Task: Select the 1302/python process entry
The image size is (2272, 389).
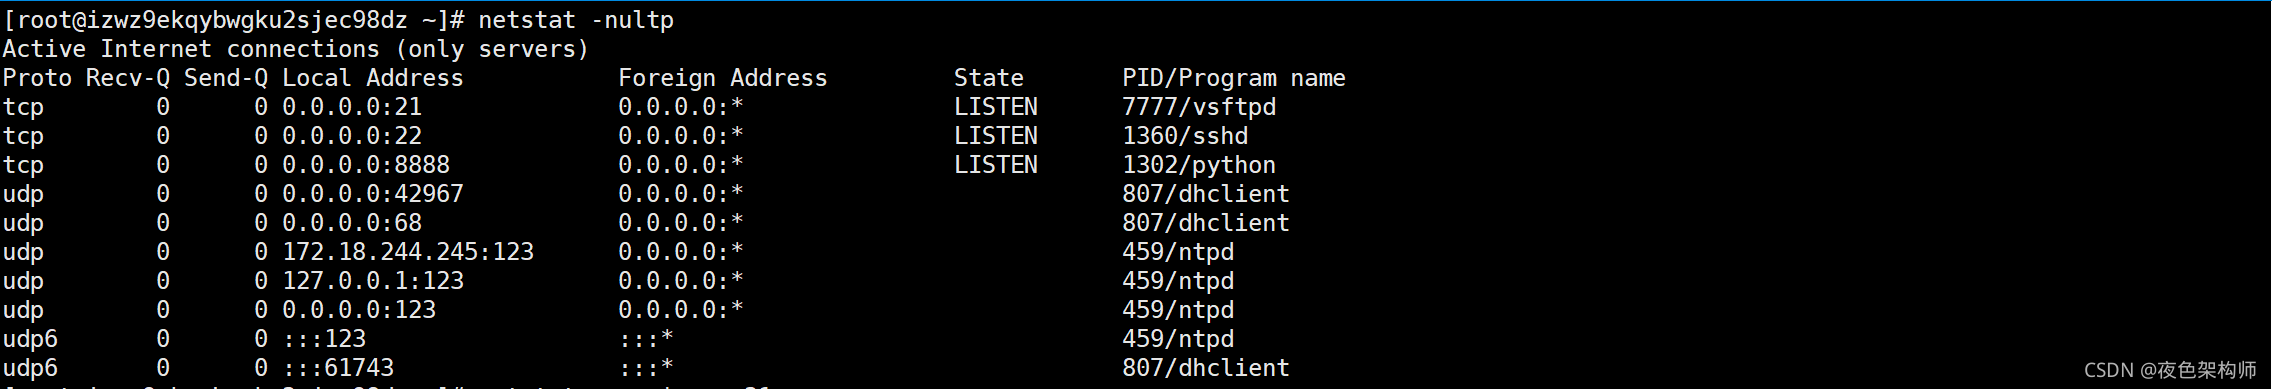Action: [1199, 165]
